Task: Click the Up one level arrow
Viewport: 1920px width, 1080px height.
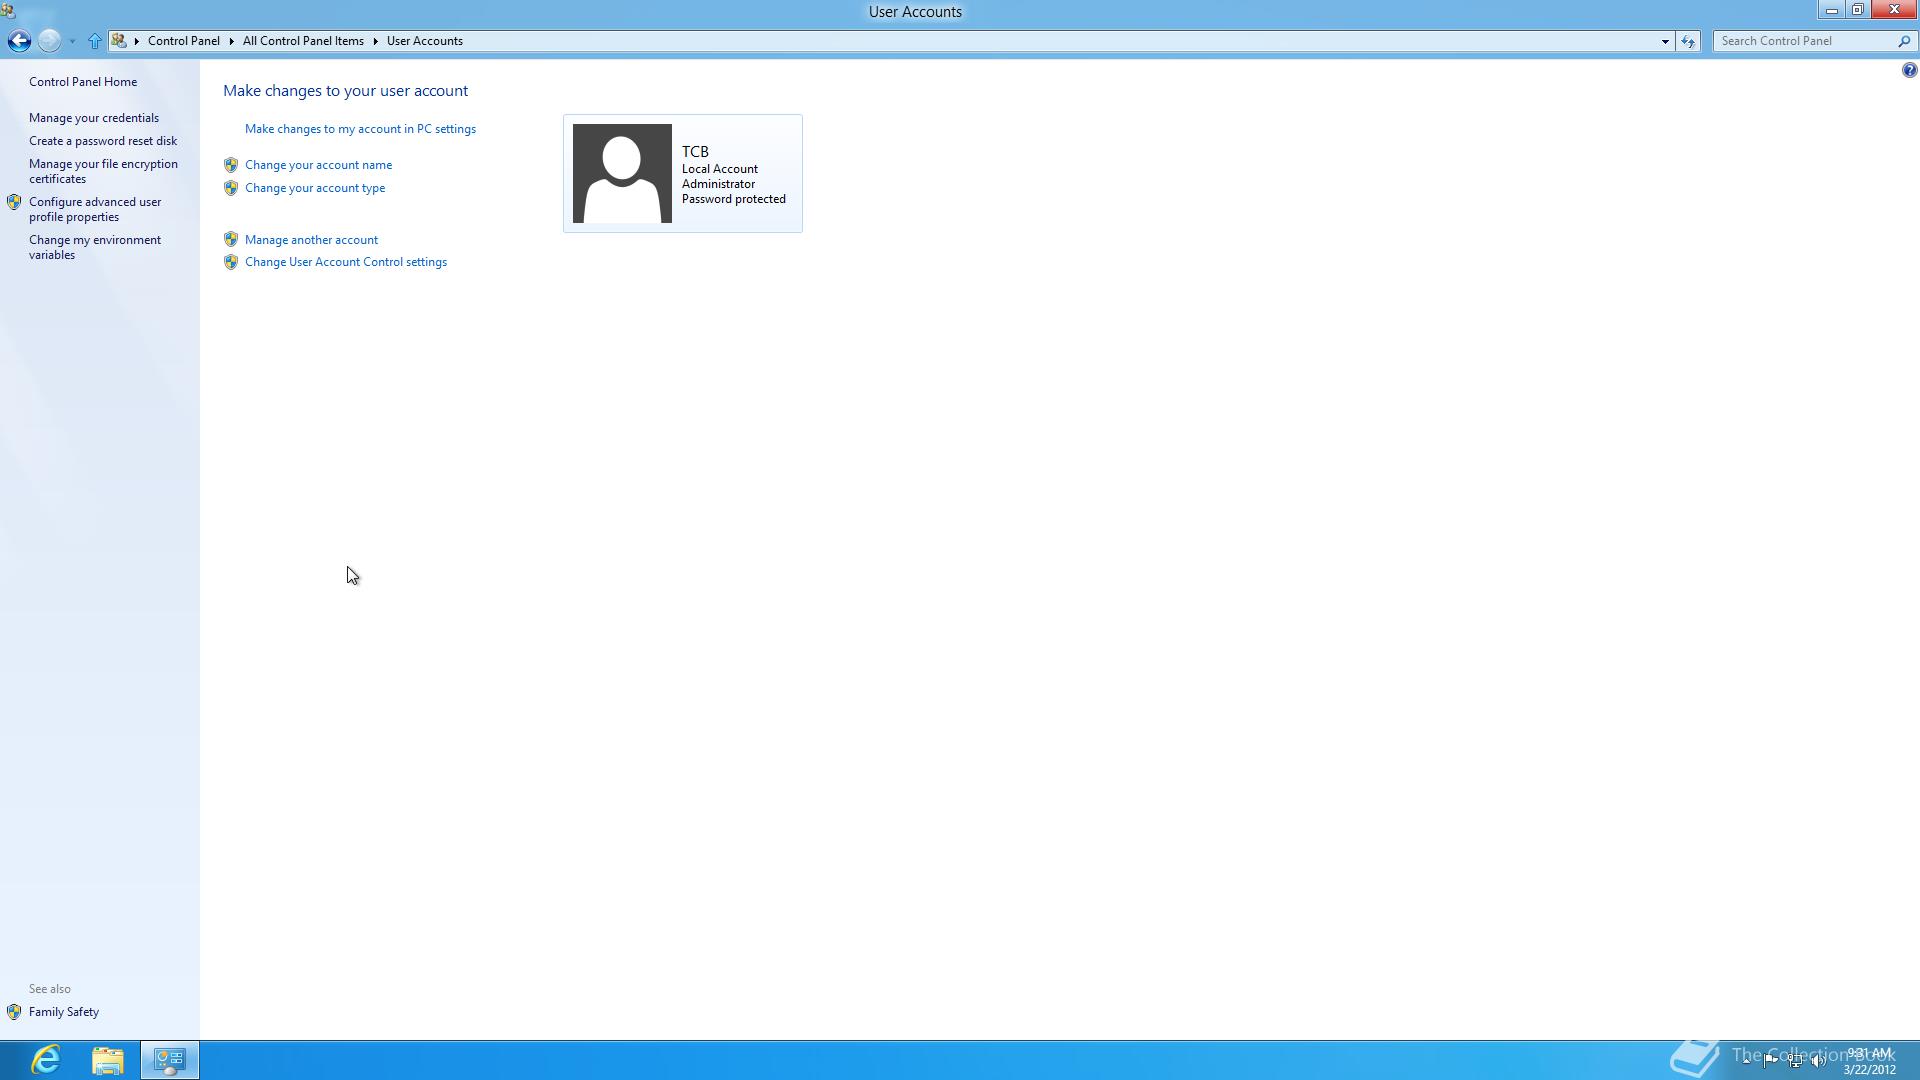Action: pyautogui.click(x=95, y=41)
